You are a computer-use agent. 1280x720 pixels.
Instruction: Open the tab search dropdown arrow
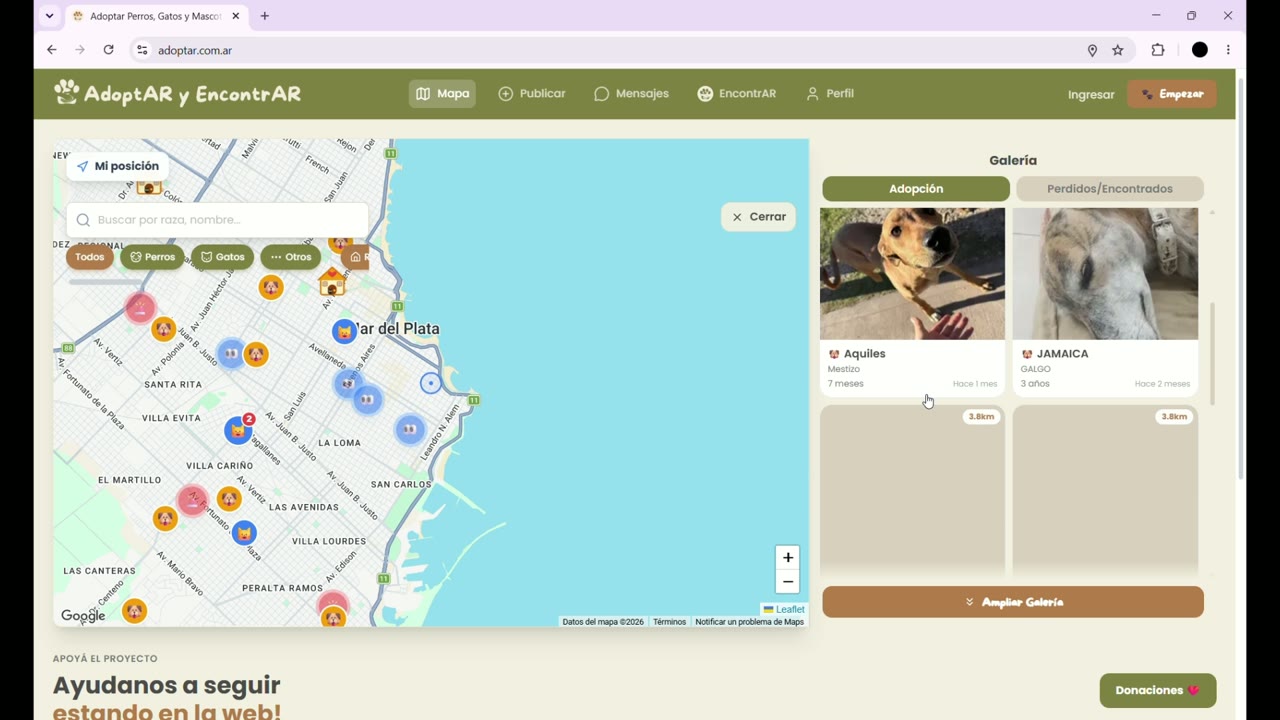click(49, 16)
